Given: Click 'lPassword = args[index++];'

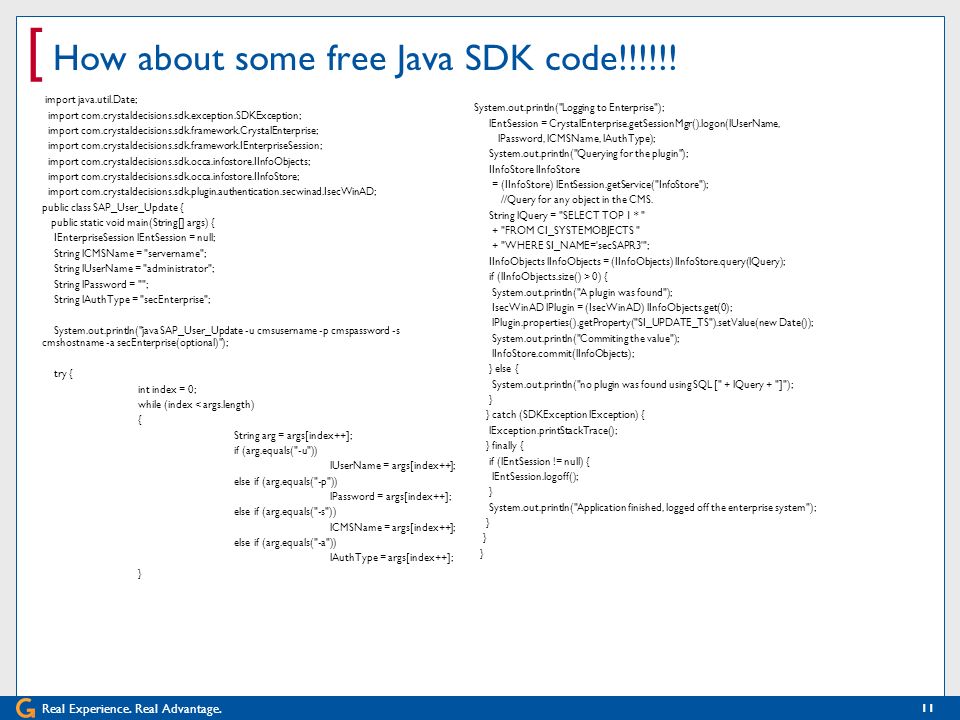Looking at the screenshot, I should tap(391, 497).
